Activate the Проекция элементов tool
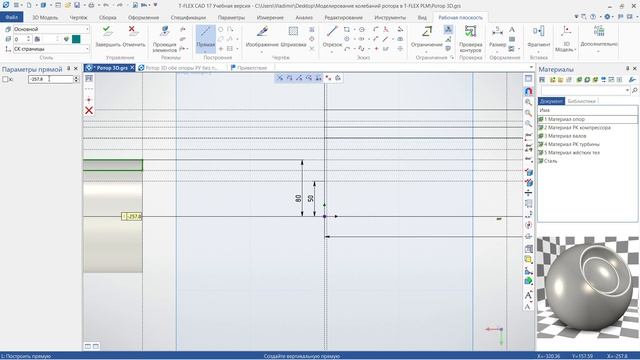The width and height of the screenshot is (640, 360). tap(164, 39)
